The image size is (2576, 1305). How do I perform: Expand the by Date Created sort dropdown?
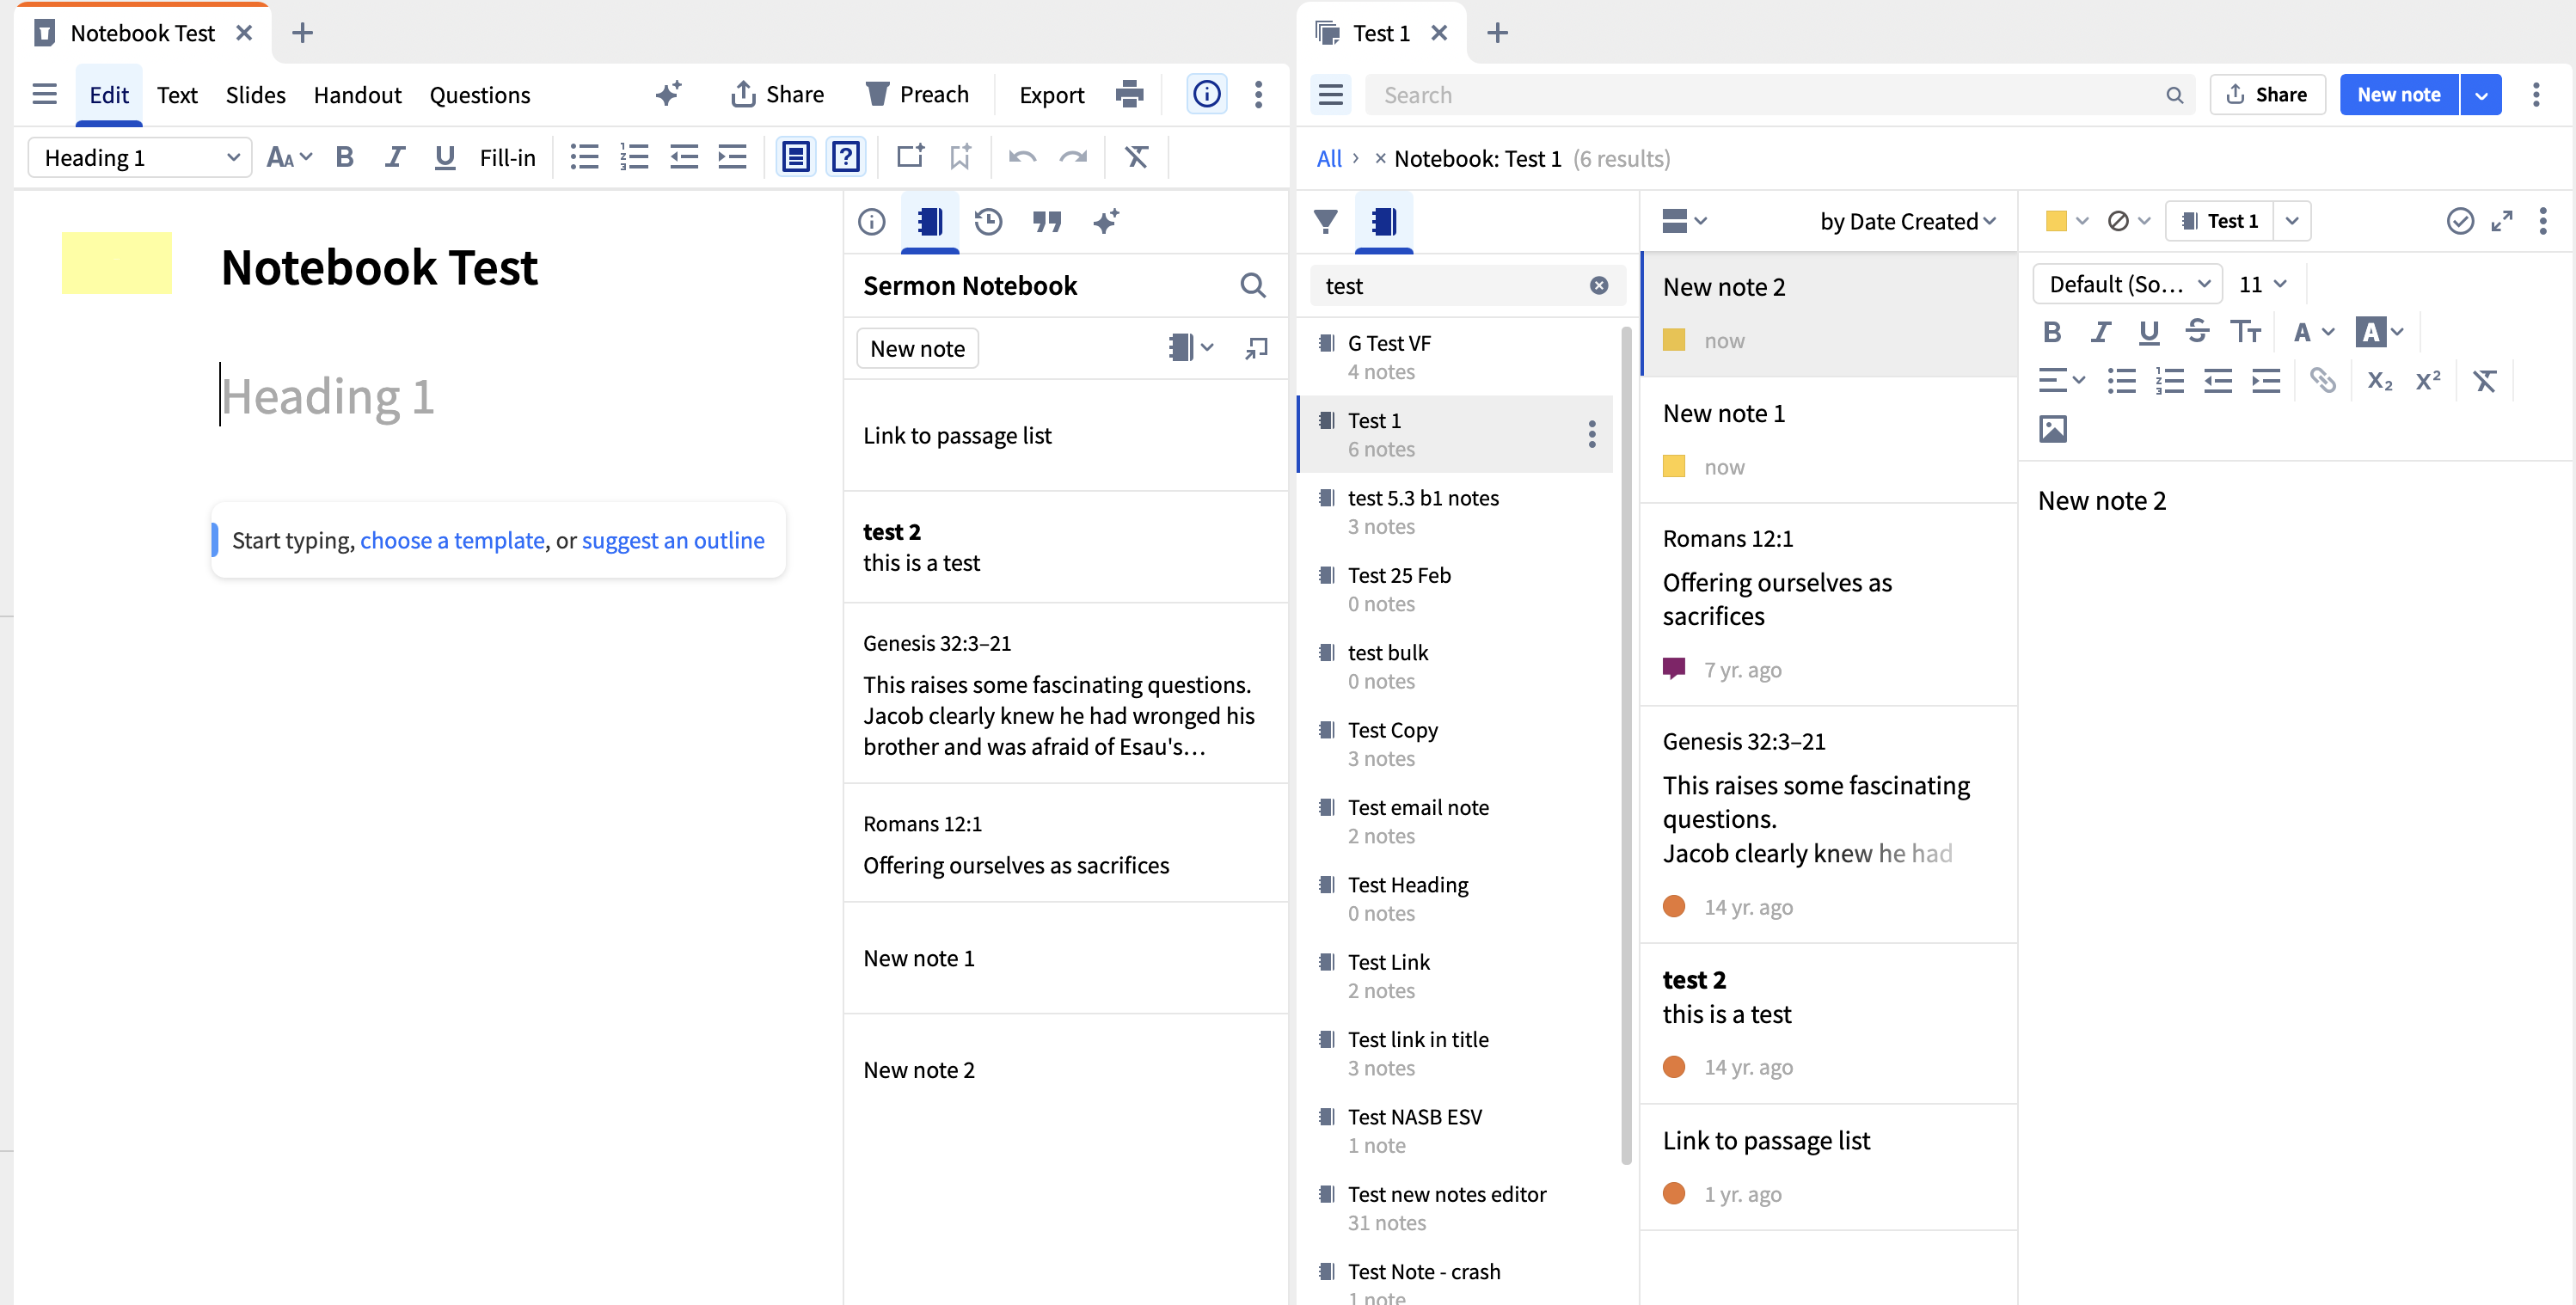pos(1907,221)
